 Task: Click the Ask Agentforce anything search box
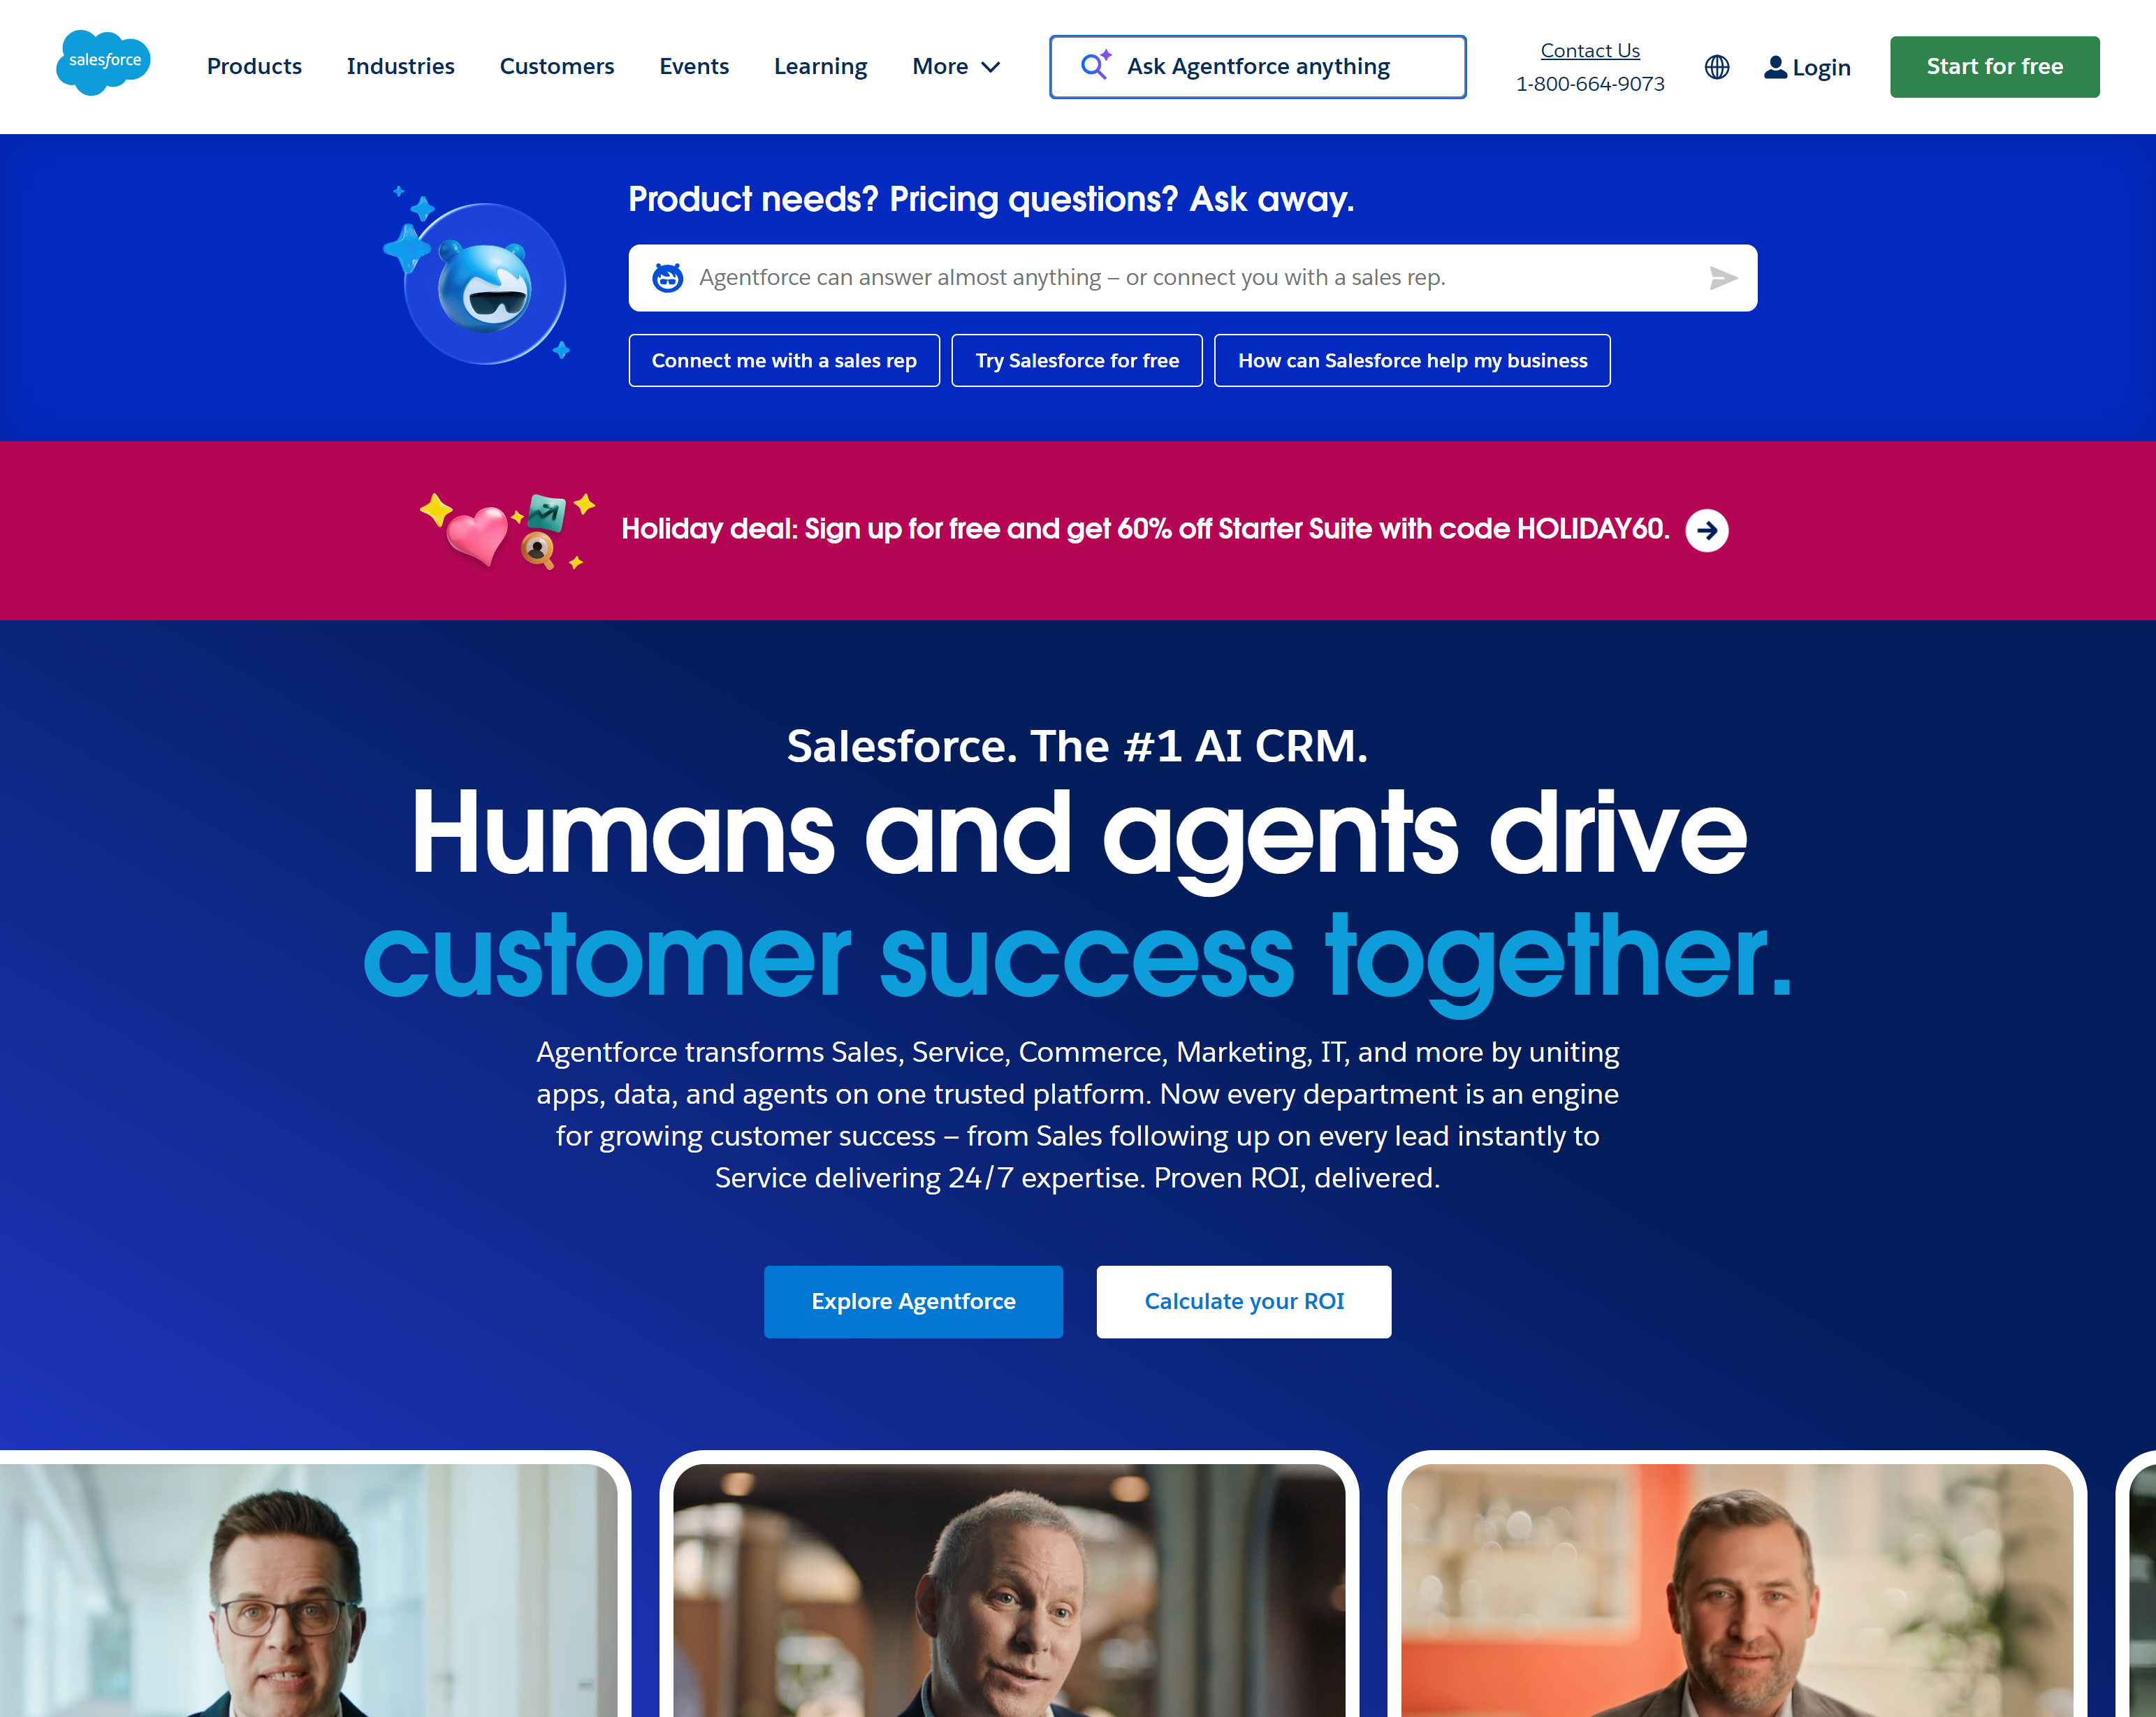[1257, 67]
